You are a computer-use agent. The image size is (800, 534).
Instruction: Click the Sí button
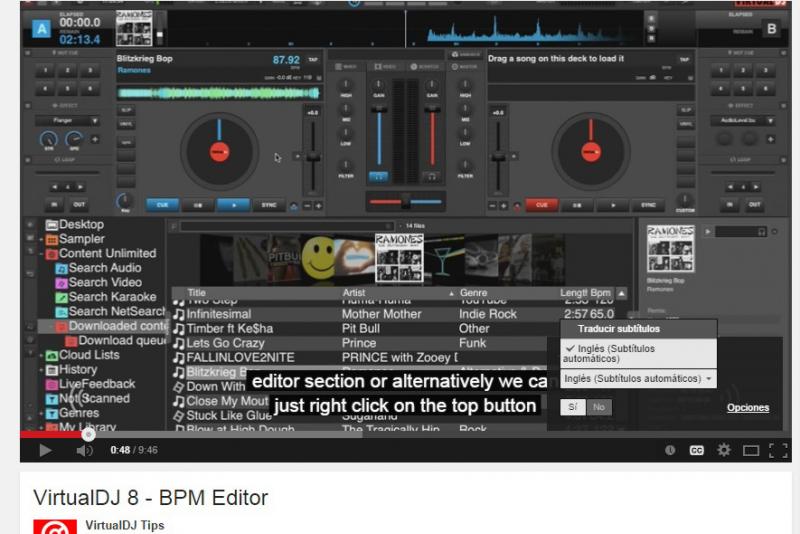pyautogui.click(x=572, y=407)
